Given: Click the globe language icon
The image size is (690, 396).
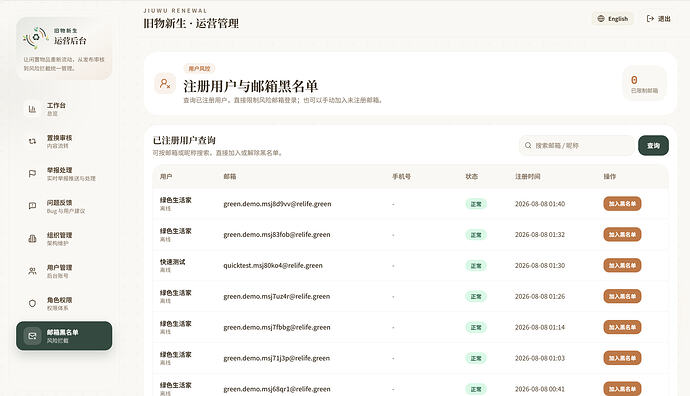Looking at the screenshot, I should [x=601, y=18].
